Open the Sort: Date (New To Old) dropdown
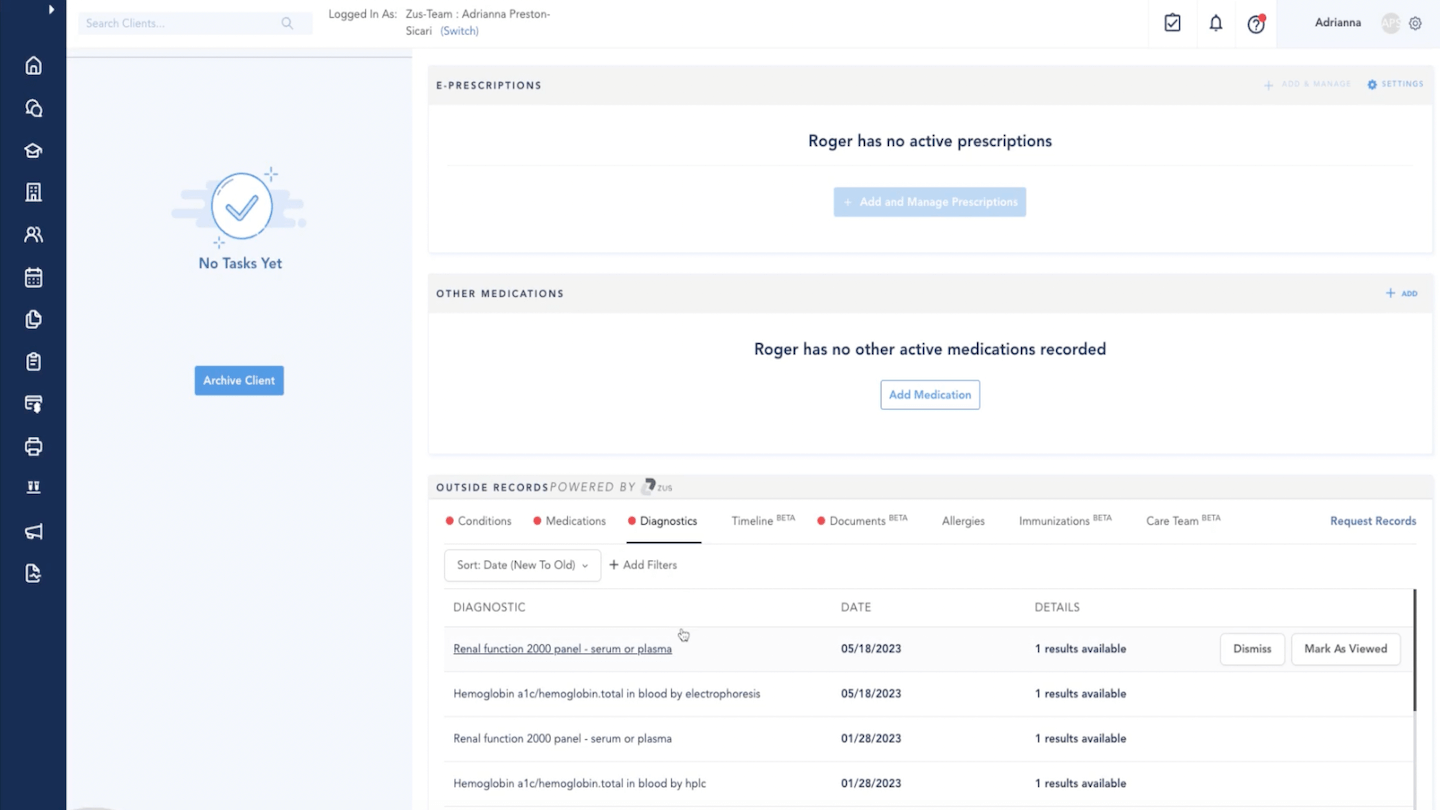 pos(522,565)
